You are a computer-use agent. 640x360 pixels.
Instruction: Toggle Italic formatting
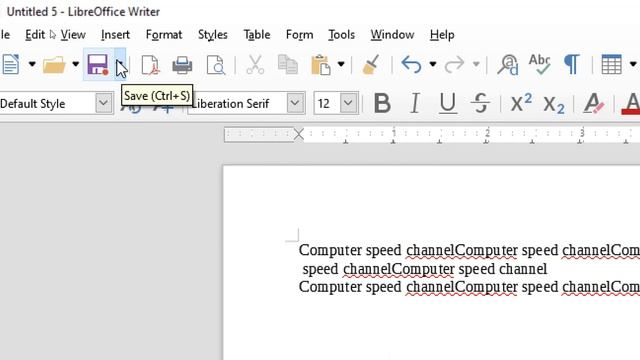(415, 103)
